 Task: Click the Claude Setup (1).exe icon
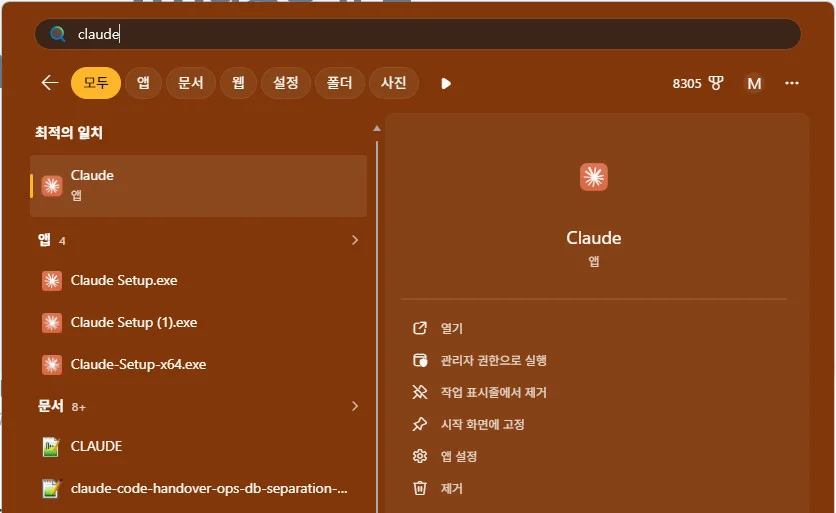coord(52,322)
